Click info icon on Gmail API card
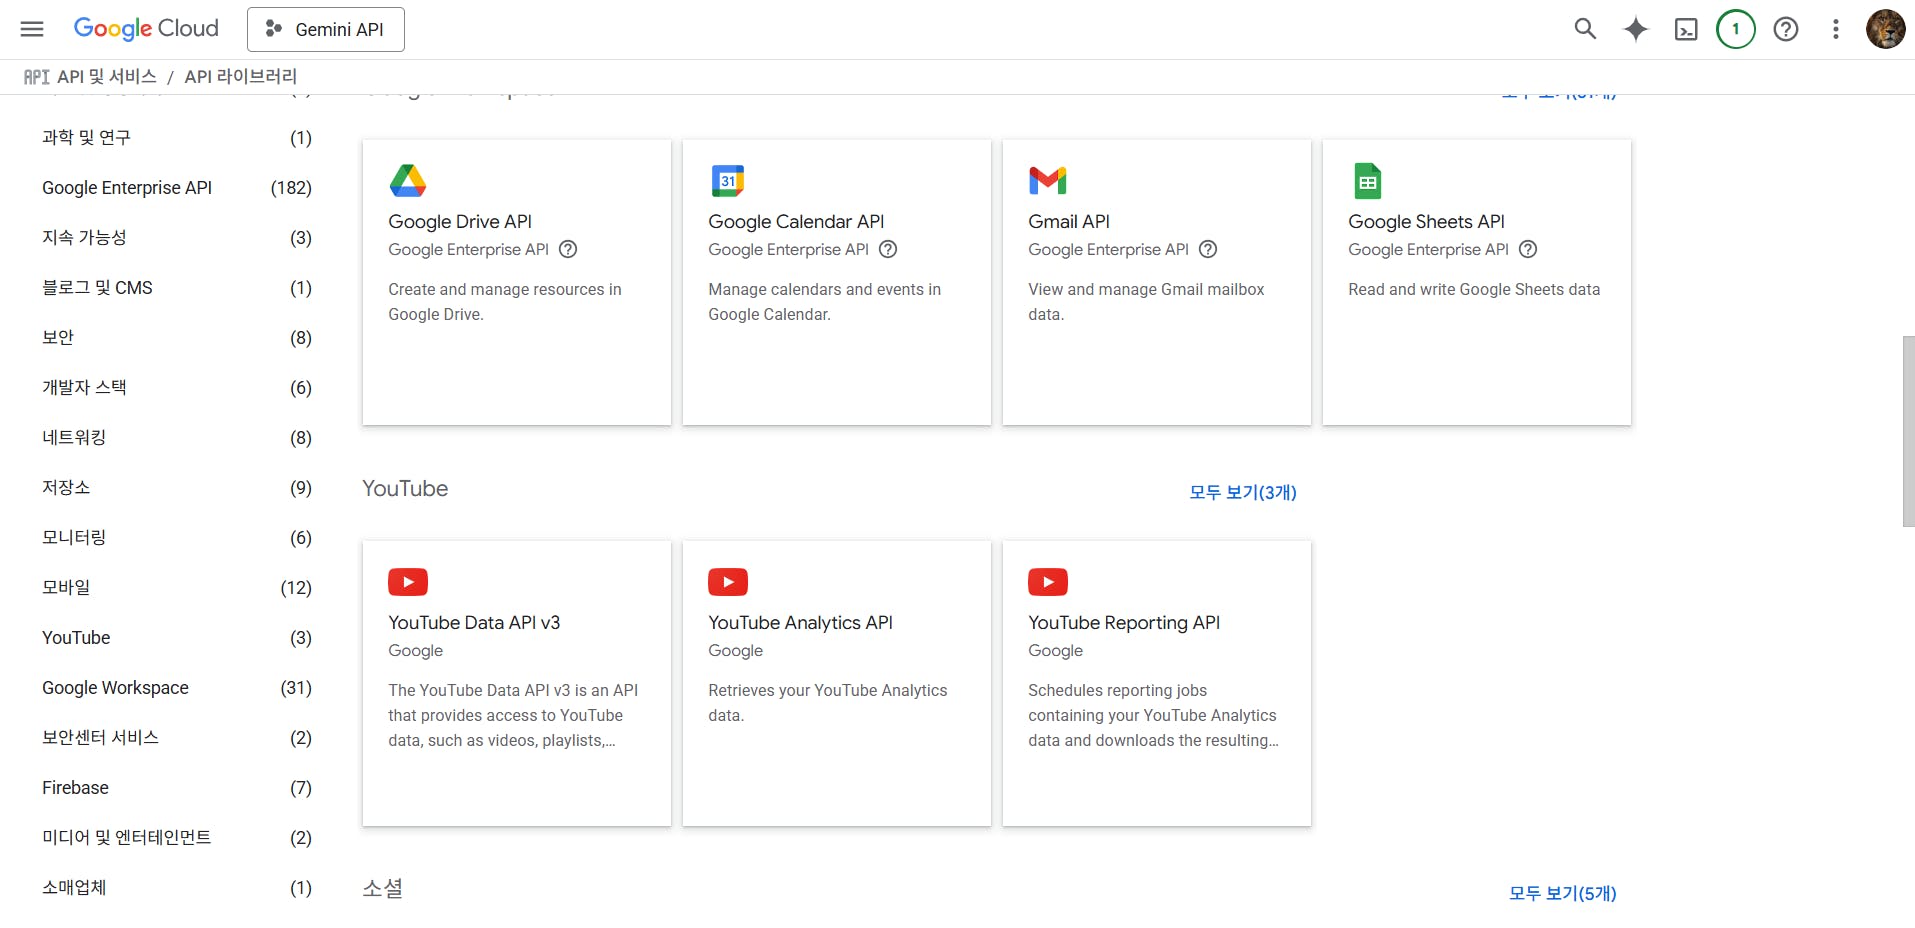 (x=1208, y=249)
